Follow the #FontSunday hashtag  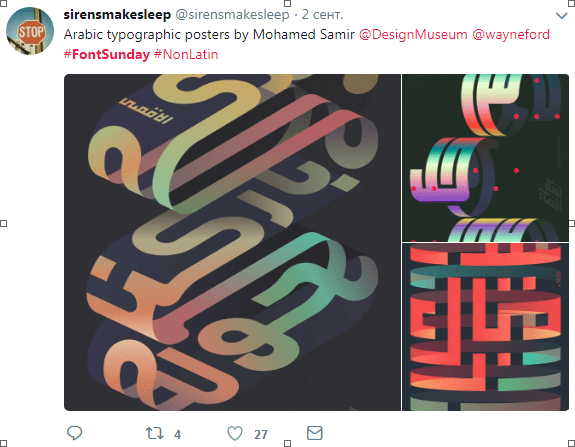click(x=107, y=54)
